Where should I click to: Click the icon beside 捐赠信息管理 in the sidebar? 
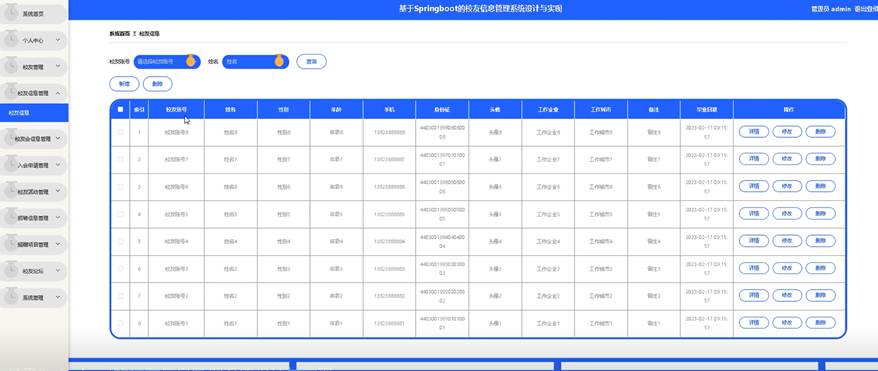click(11, 218)
